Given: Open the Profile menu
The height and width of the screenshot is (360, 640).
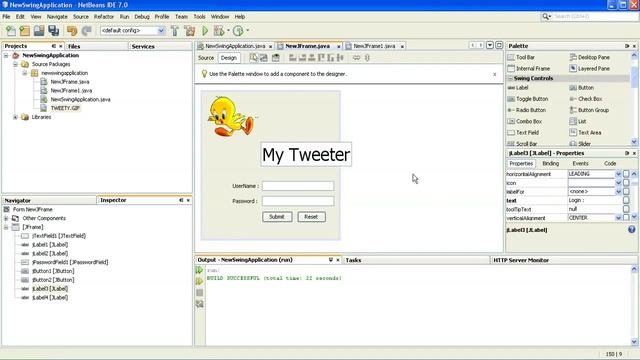Looking at the screenshot, I should 162,17.
